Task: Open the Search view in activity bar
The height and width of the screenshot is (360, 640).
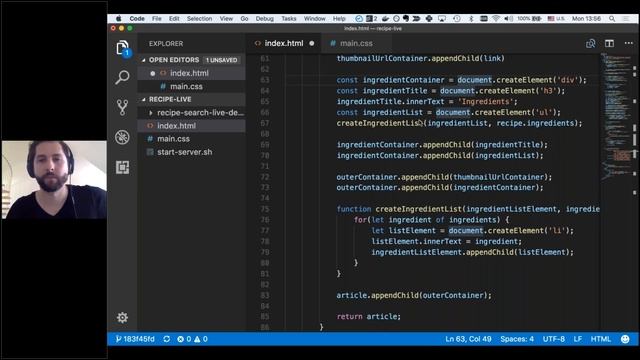Action: point(122,77)
